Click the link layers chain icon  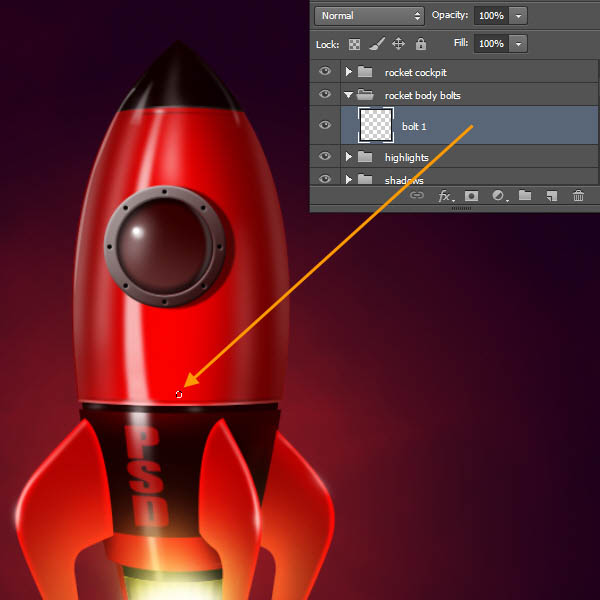click(x=418, y=196)
